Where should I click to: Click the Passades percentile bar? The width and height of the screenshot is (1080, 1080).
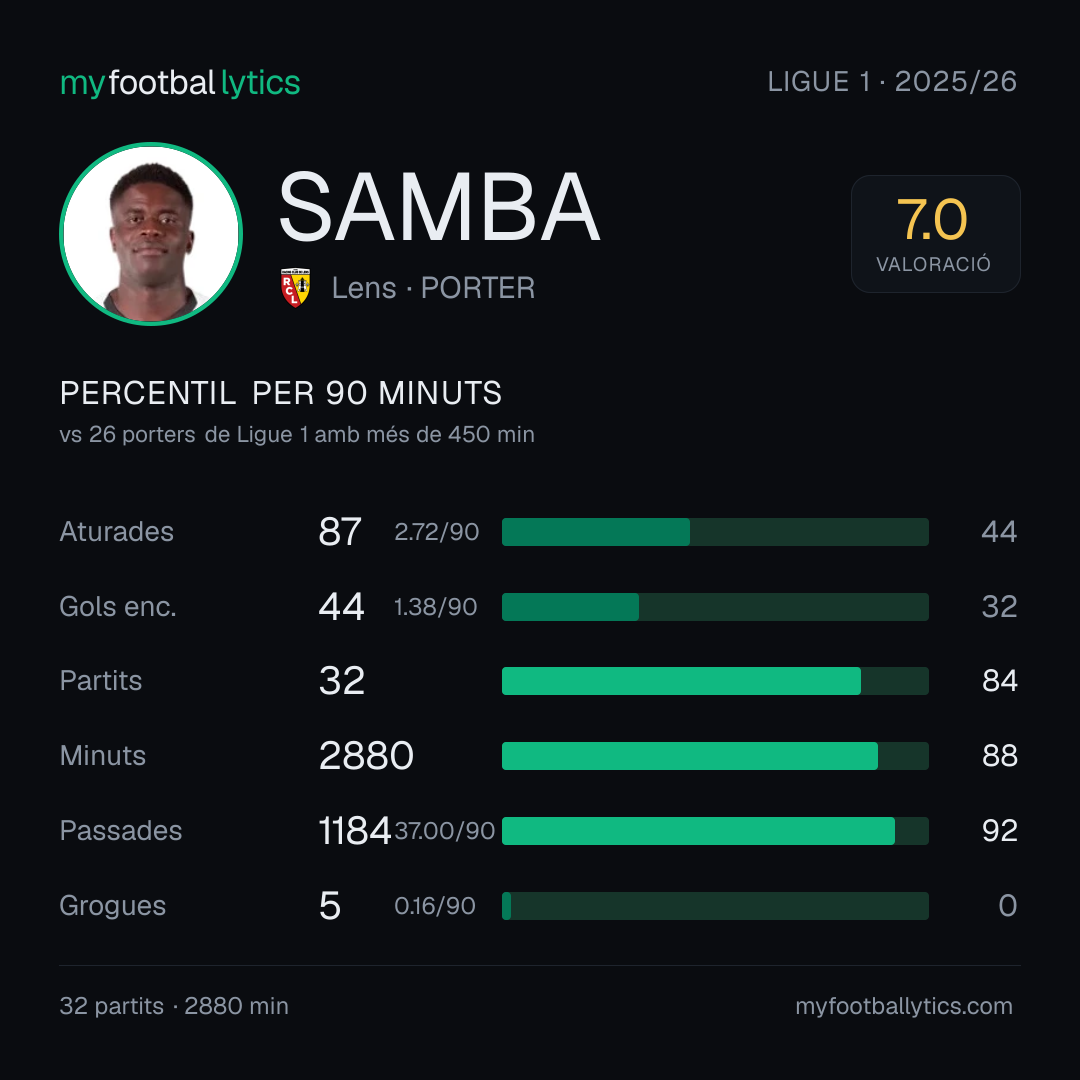(715, 831)
